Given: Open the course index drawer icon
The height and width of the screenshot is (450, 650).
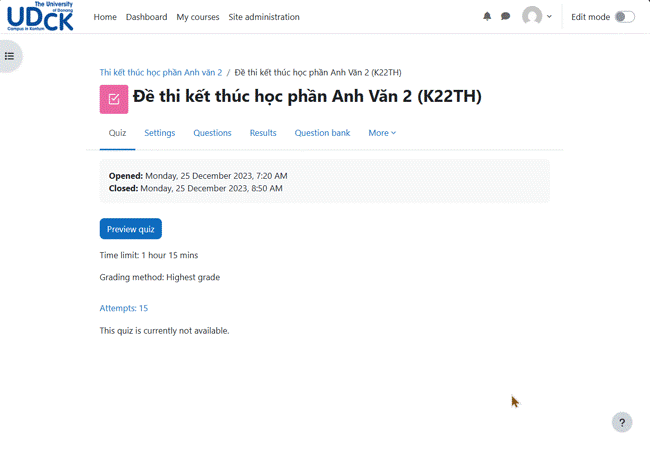Looking at the screenshot, I should click(10, 56).
